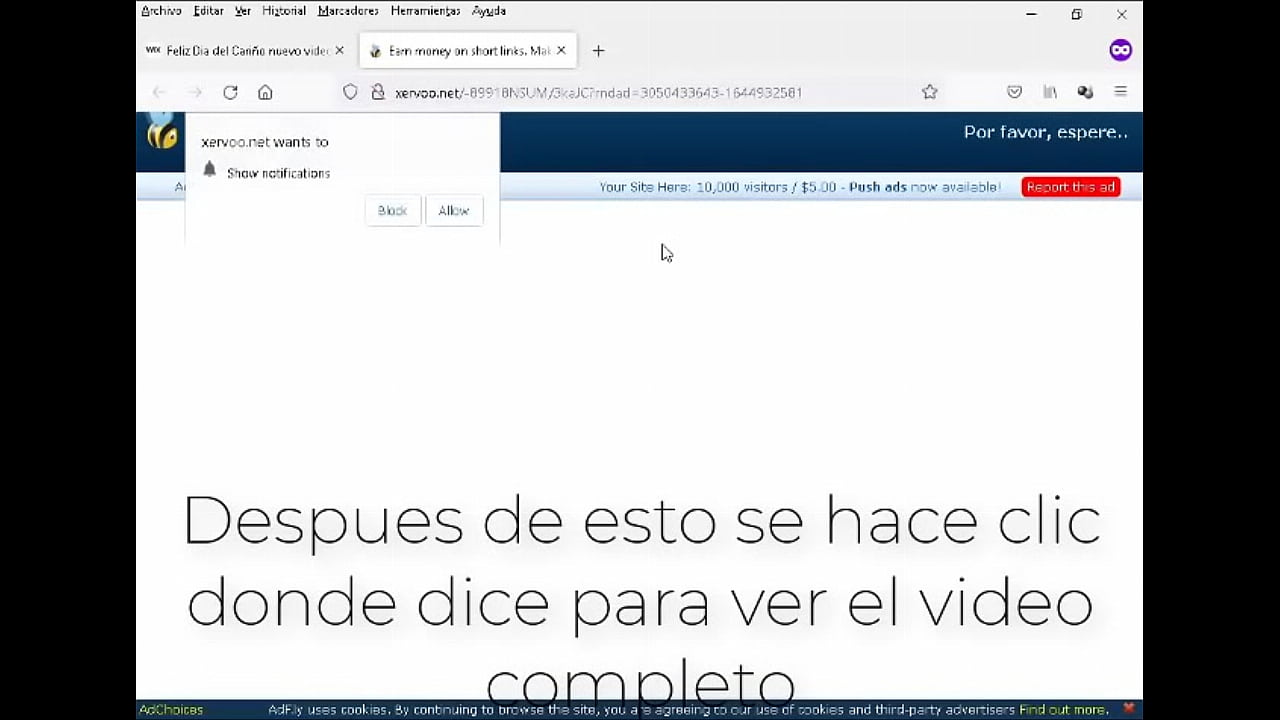Screen dimensions: 1280x720
Task: Open the Editar menu
Action: pos(208,11)
